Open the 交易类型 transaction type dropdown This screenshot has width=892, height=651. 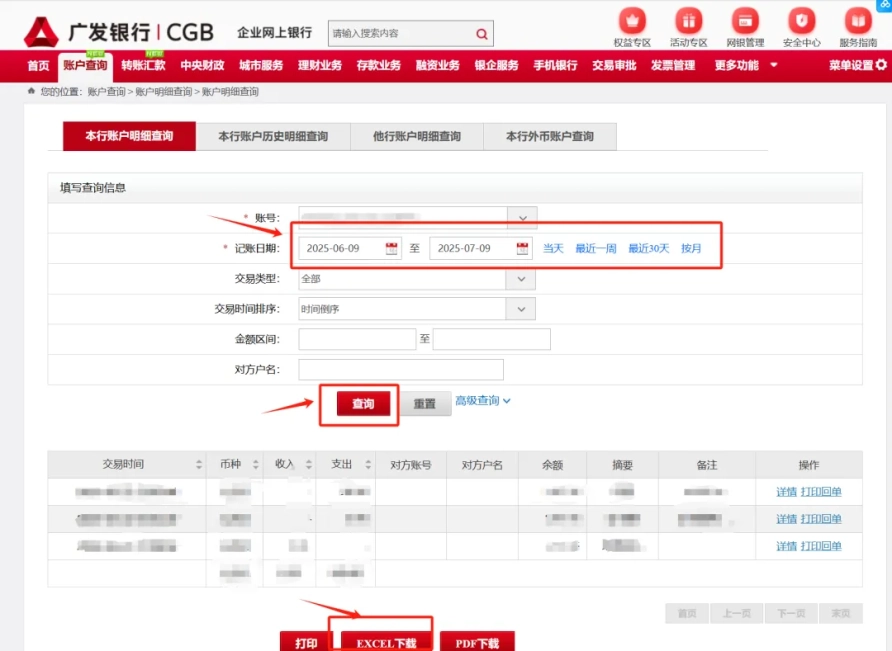[522, 278]
